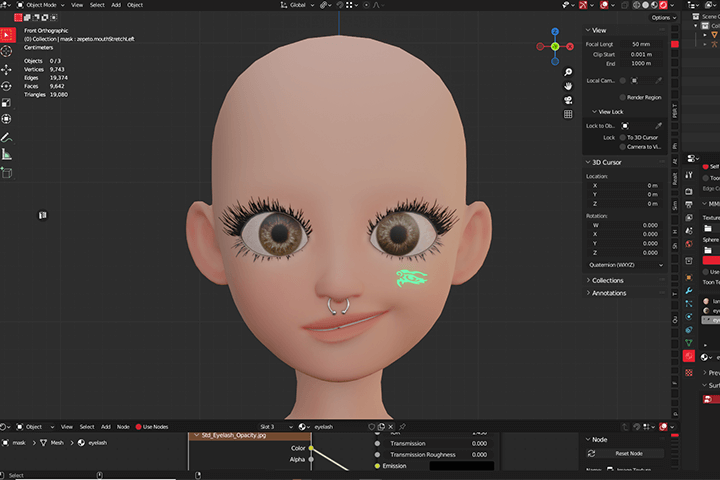Select the Transform tool
Screen dimensions: 720x480
coord(6,119)
